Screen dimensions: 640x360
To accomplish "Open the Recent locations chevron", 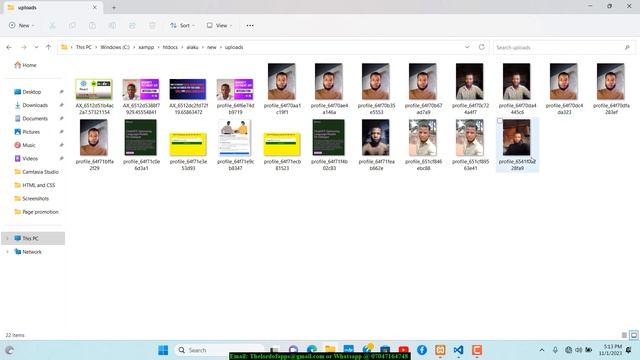I will coord(36,47).
